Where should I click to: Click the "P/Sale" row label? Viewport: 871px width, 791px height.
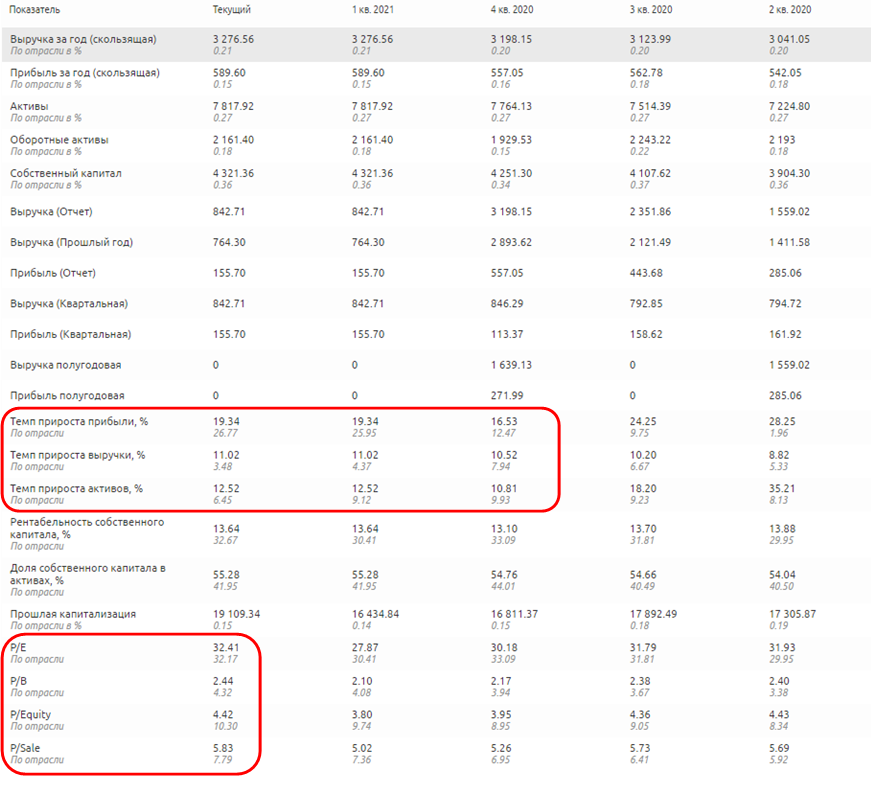[x=26, y=748]
